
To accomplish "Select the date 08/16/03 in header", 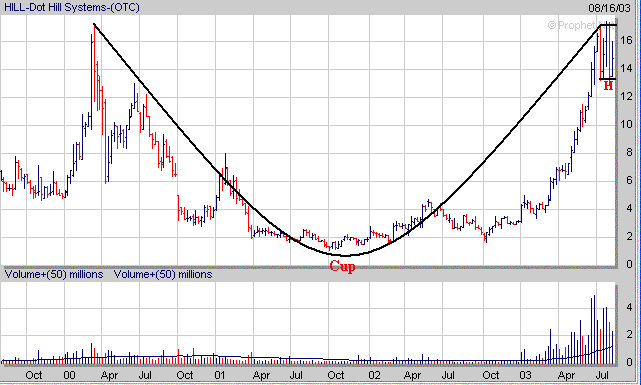I will pyautogui.click(x=610, y=8).
